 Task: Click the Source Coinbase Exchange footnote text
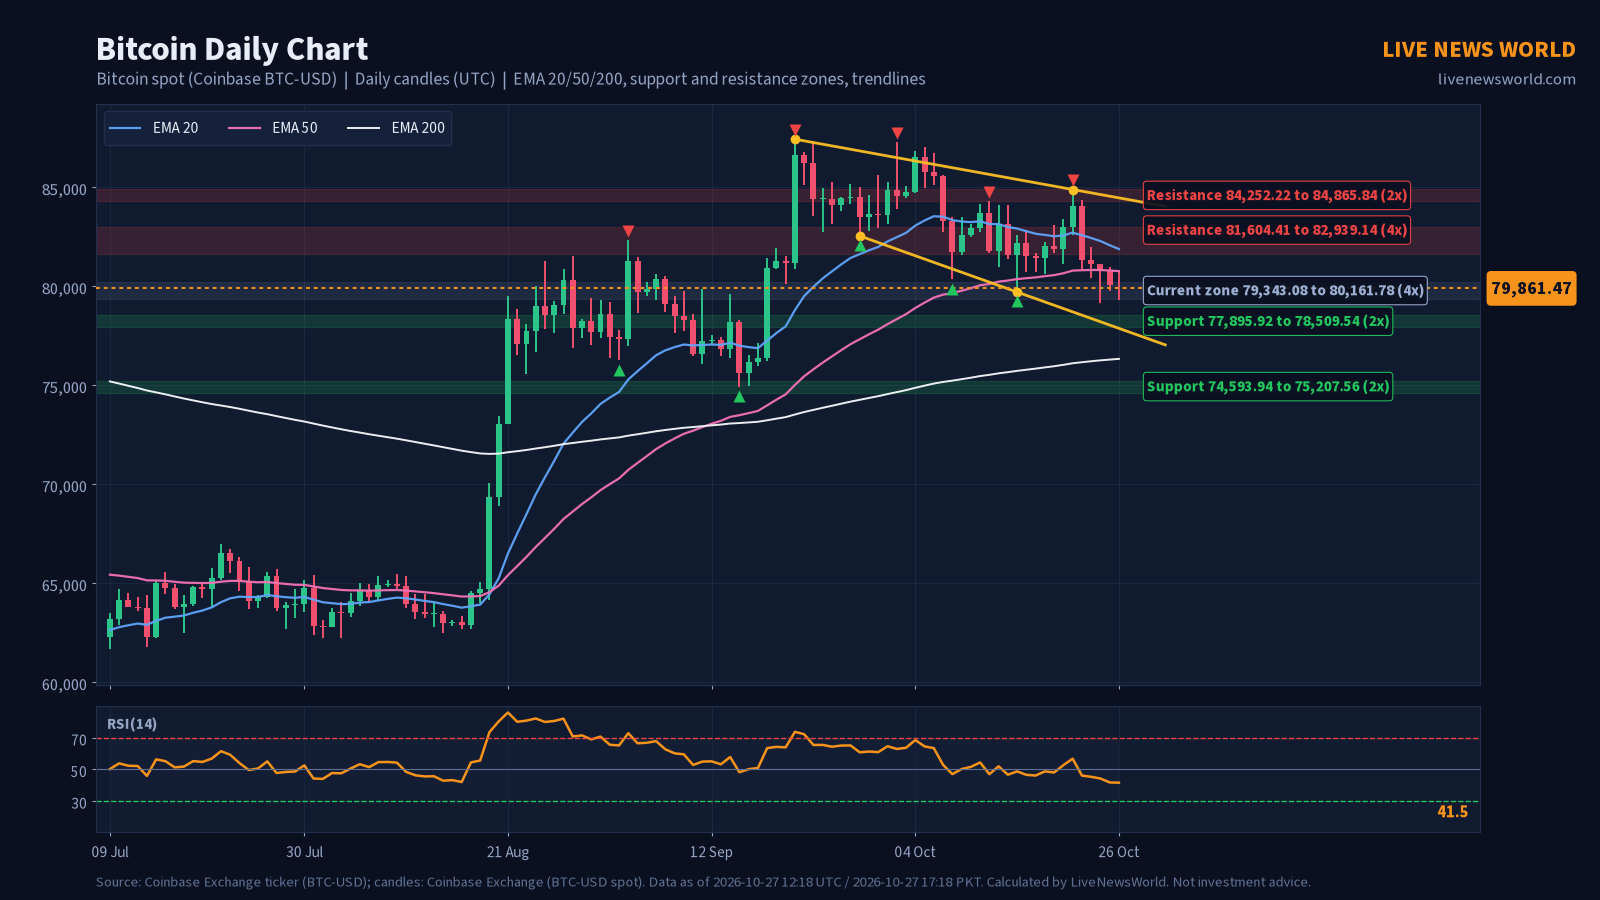tap(703, 882)
